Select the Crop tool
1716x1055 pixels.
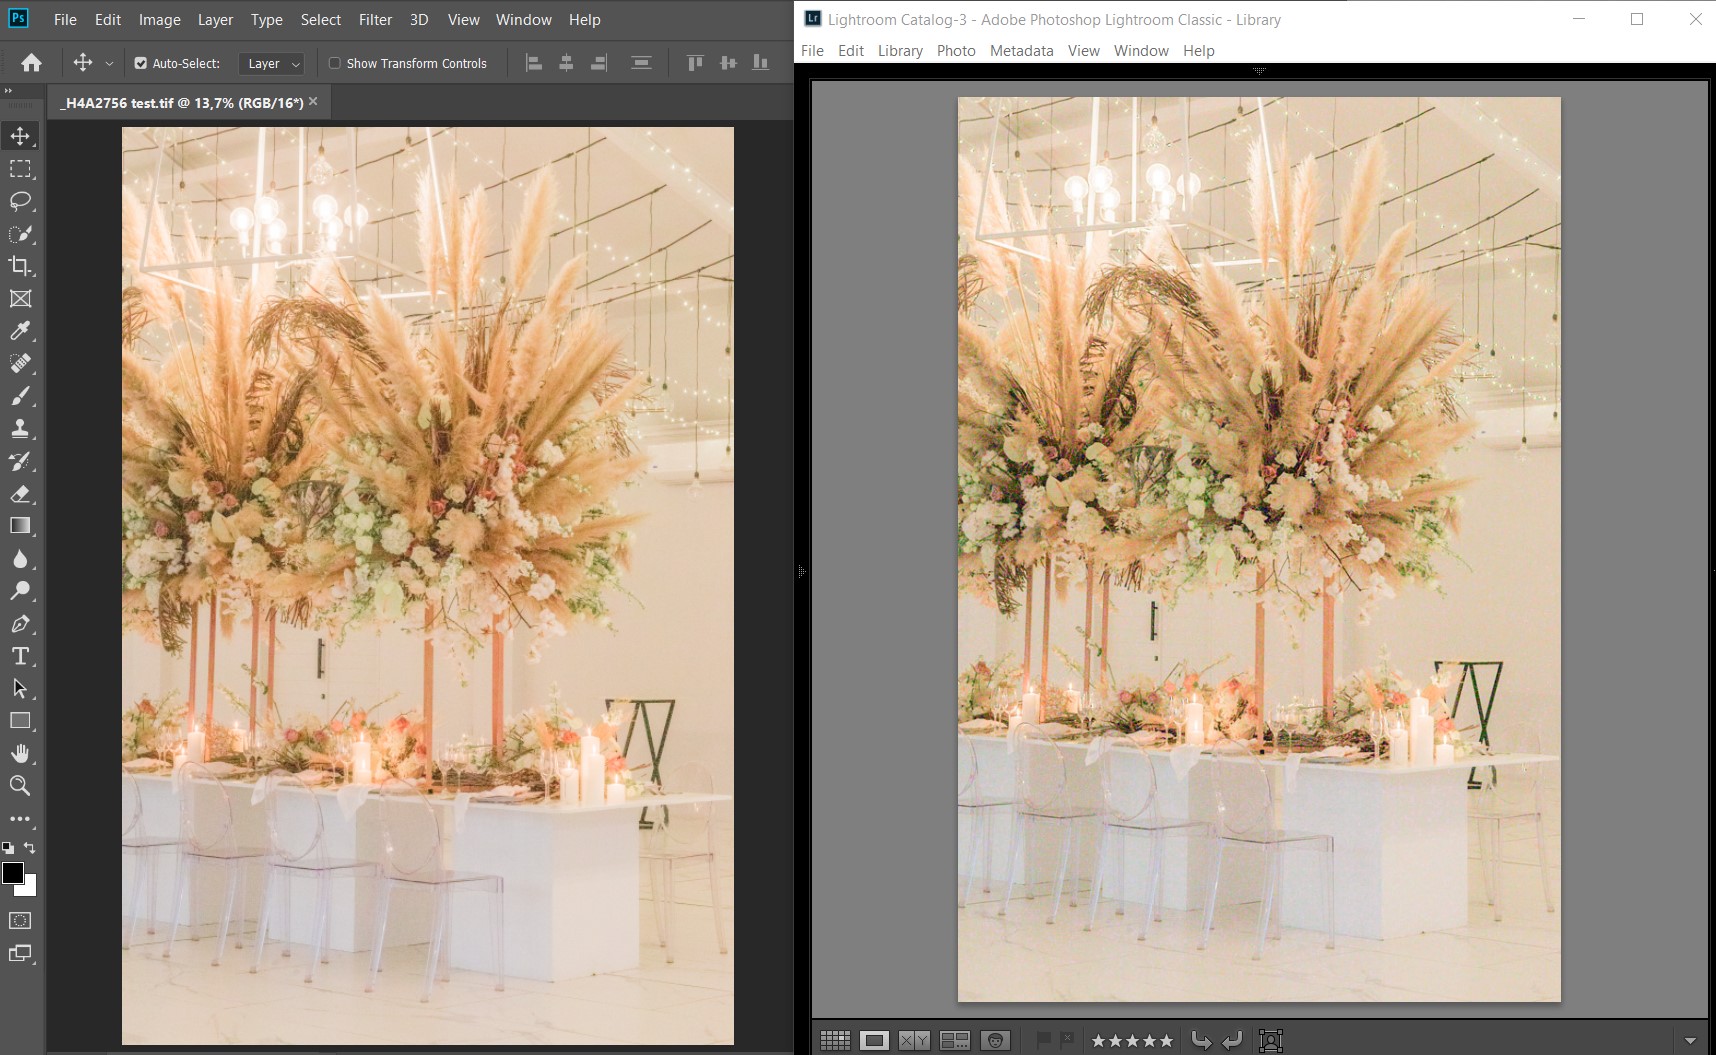[20, 266]
